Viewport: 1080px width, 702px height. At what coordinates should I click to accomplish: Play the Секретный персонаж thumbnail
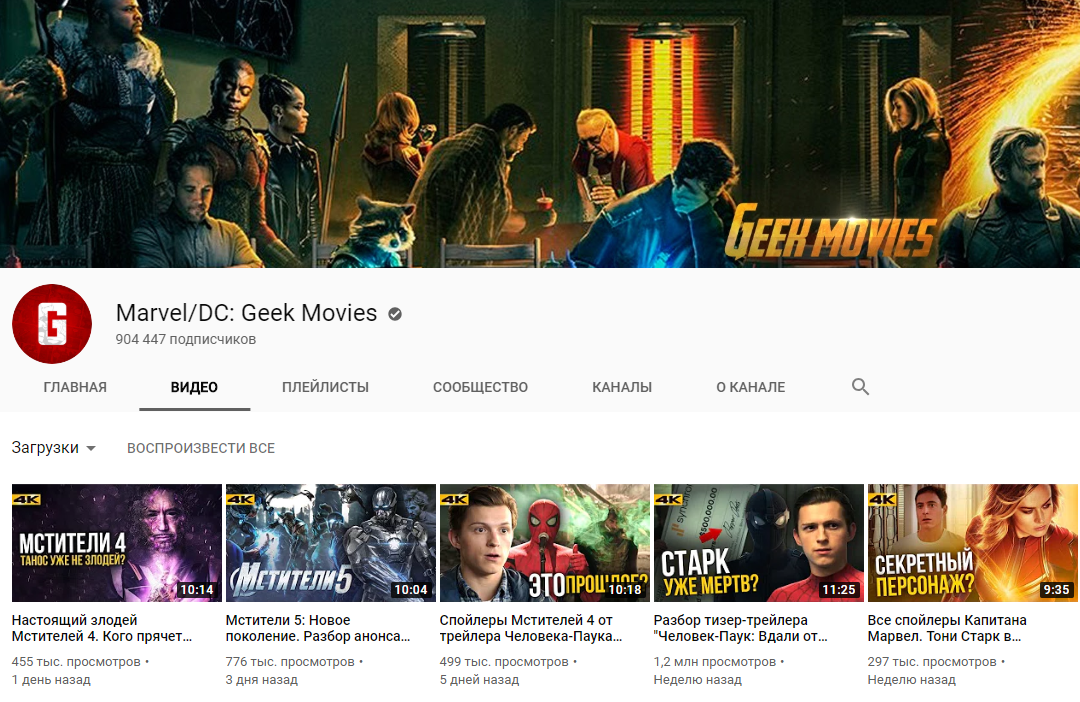tap(973, 543)
